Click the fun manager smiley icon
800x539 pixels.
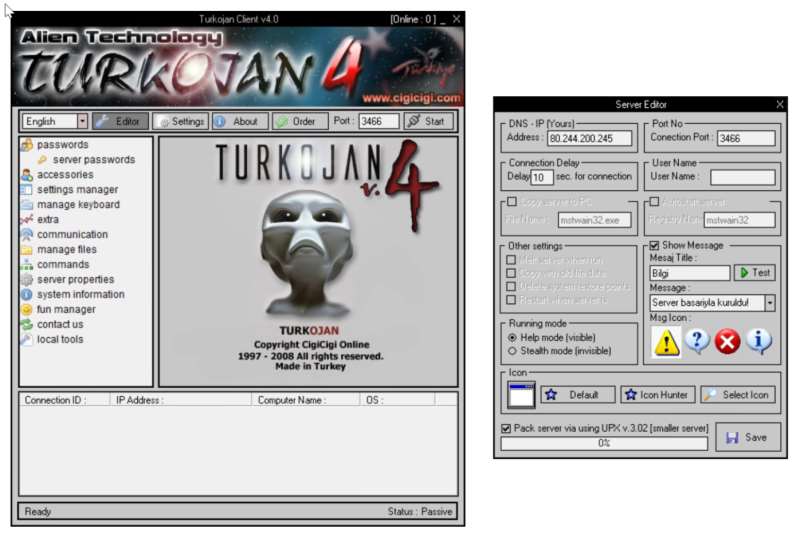point(27,309)
